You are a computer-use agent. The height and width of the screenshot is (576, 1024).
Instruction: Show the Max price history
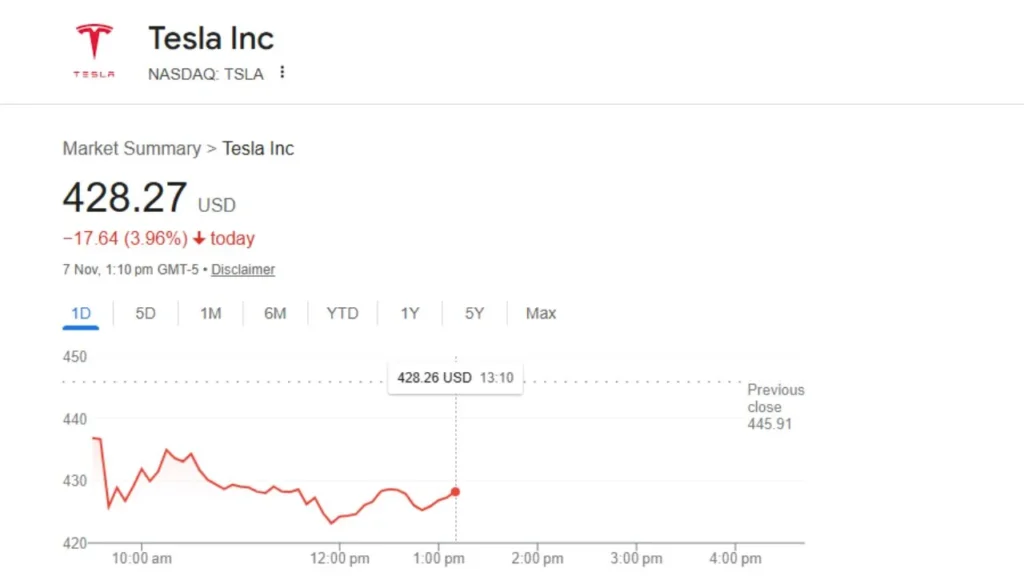tap(540, 313)
